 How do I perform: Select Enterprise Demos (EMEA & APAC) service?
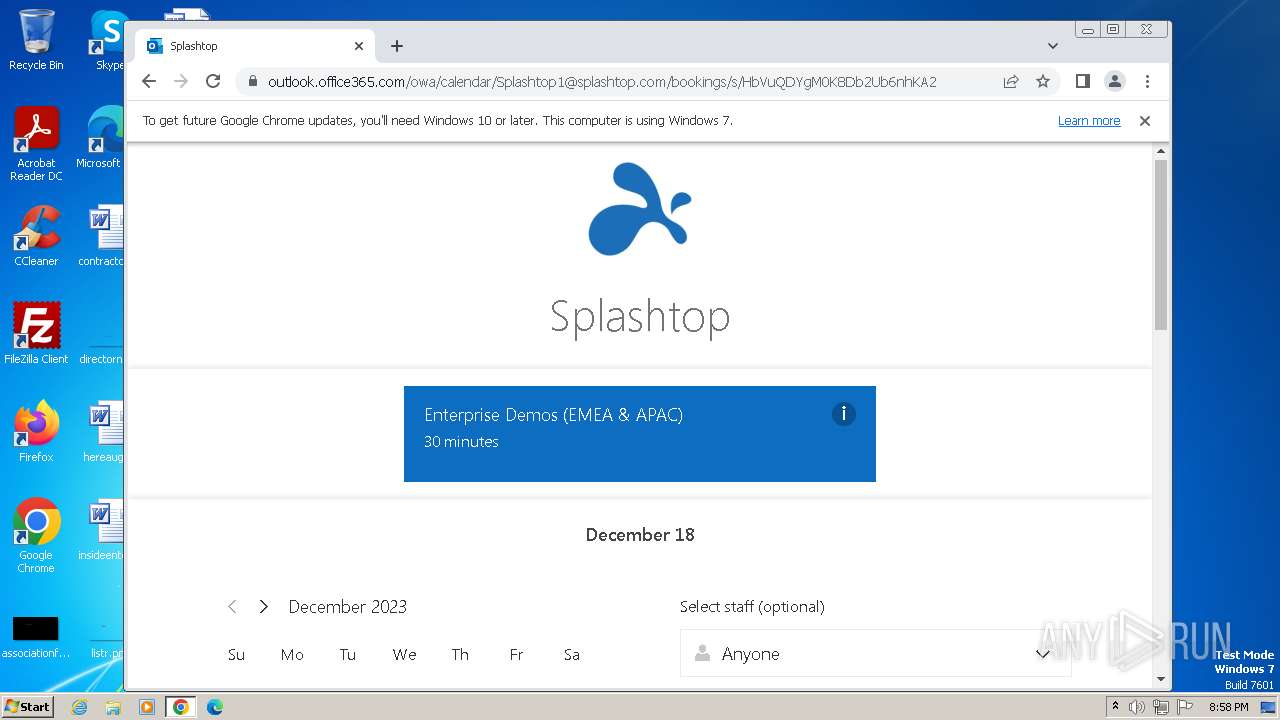click(640, 434)
